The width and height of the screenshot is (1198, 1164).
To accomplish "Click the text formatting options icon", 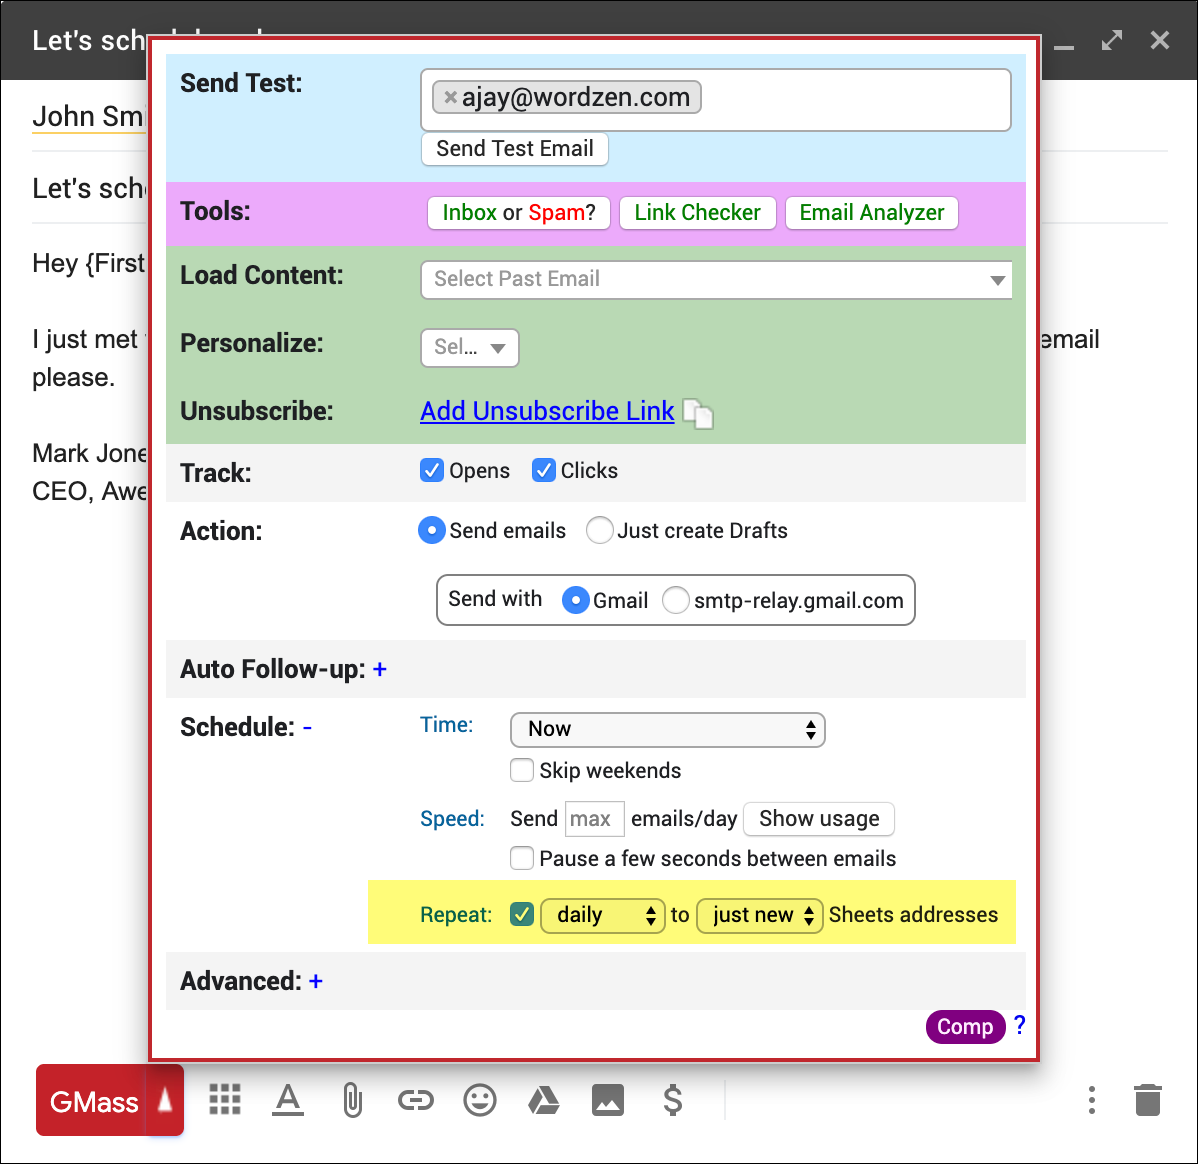I will (288, 1100).
